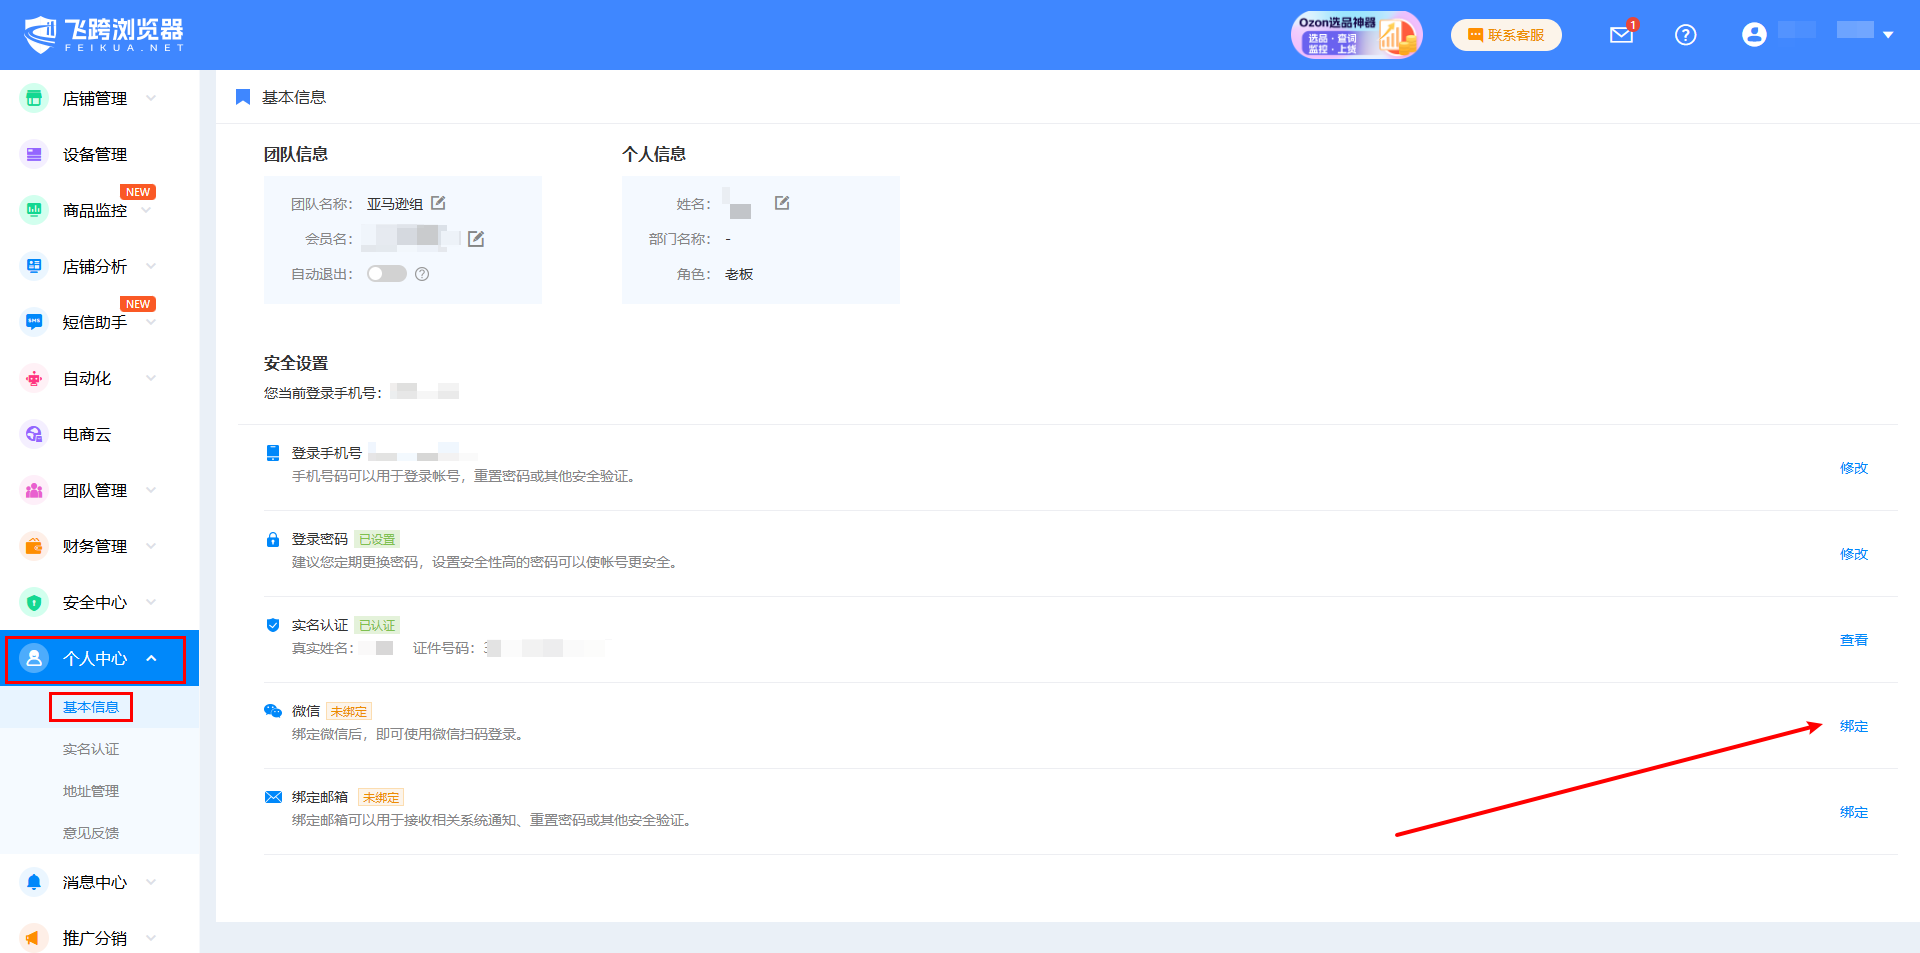Open the Address Management submenu item
This screenshot has width=1920, height=953.
[x=91, y=791]
